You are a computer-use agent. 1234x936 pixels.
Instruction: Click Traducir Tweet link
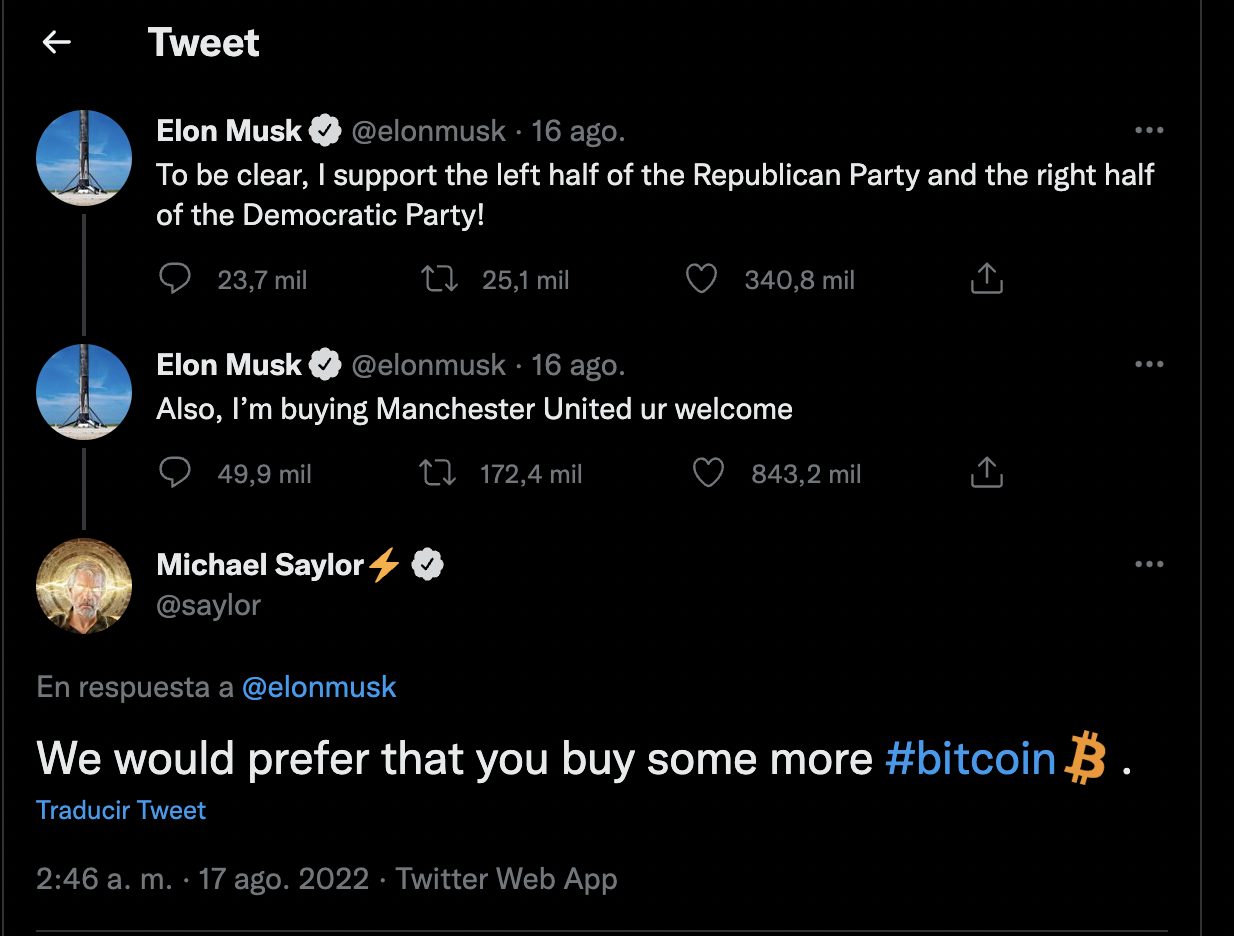pyautogui.click(x=121, y=810)
